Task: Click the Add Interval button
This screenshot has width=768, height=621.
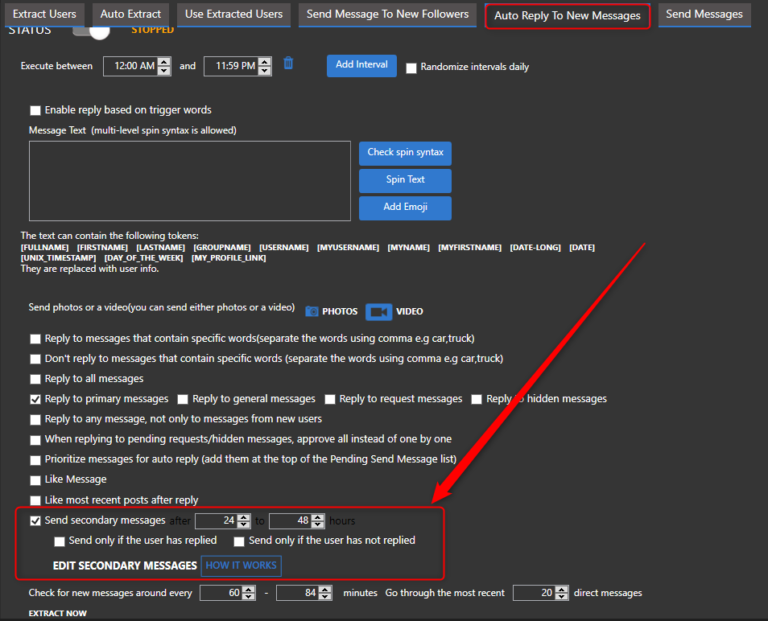Action: pyautogui.click(x=361, y=65)
